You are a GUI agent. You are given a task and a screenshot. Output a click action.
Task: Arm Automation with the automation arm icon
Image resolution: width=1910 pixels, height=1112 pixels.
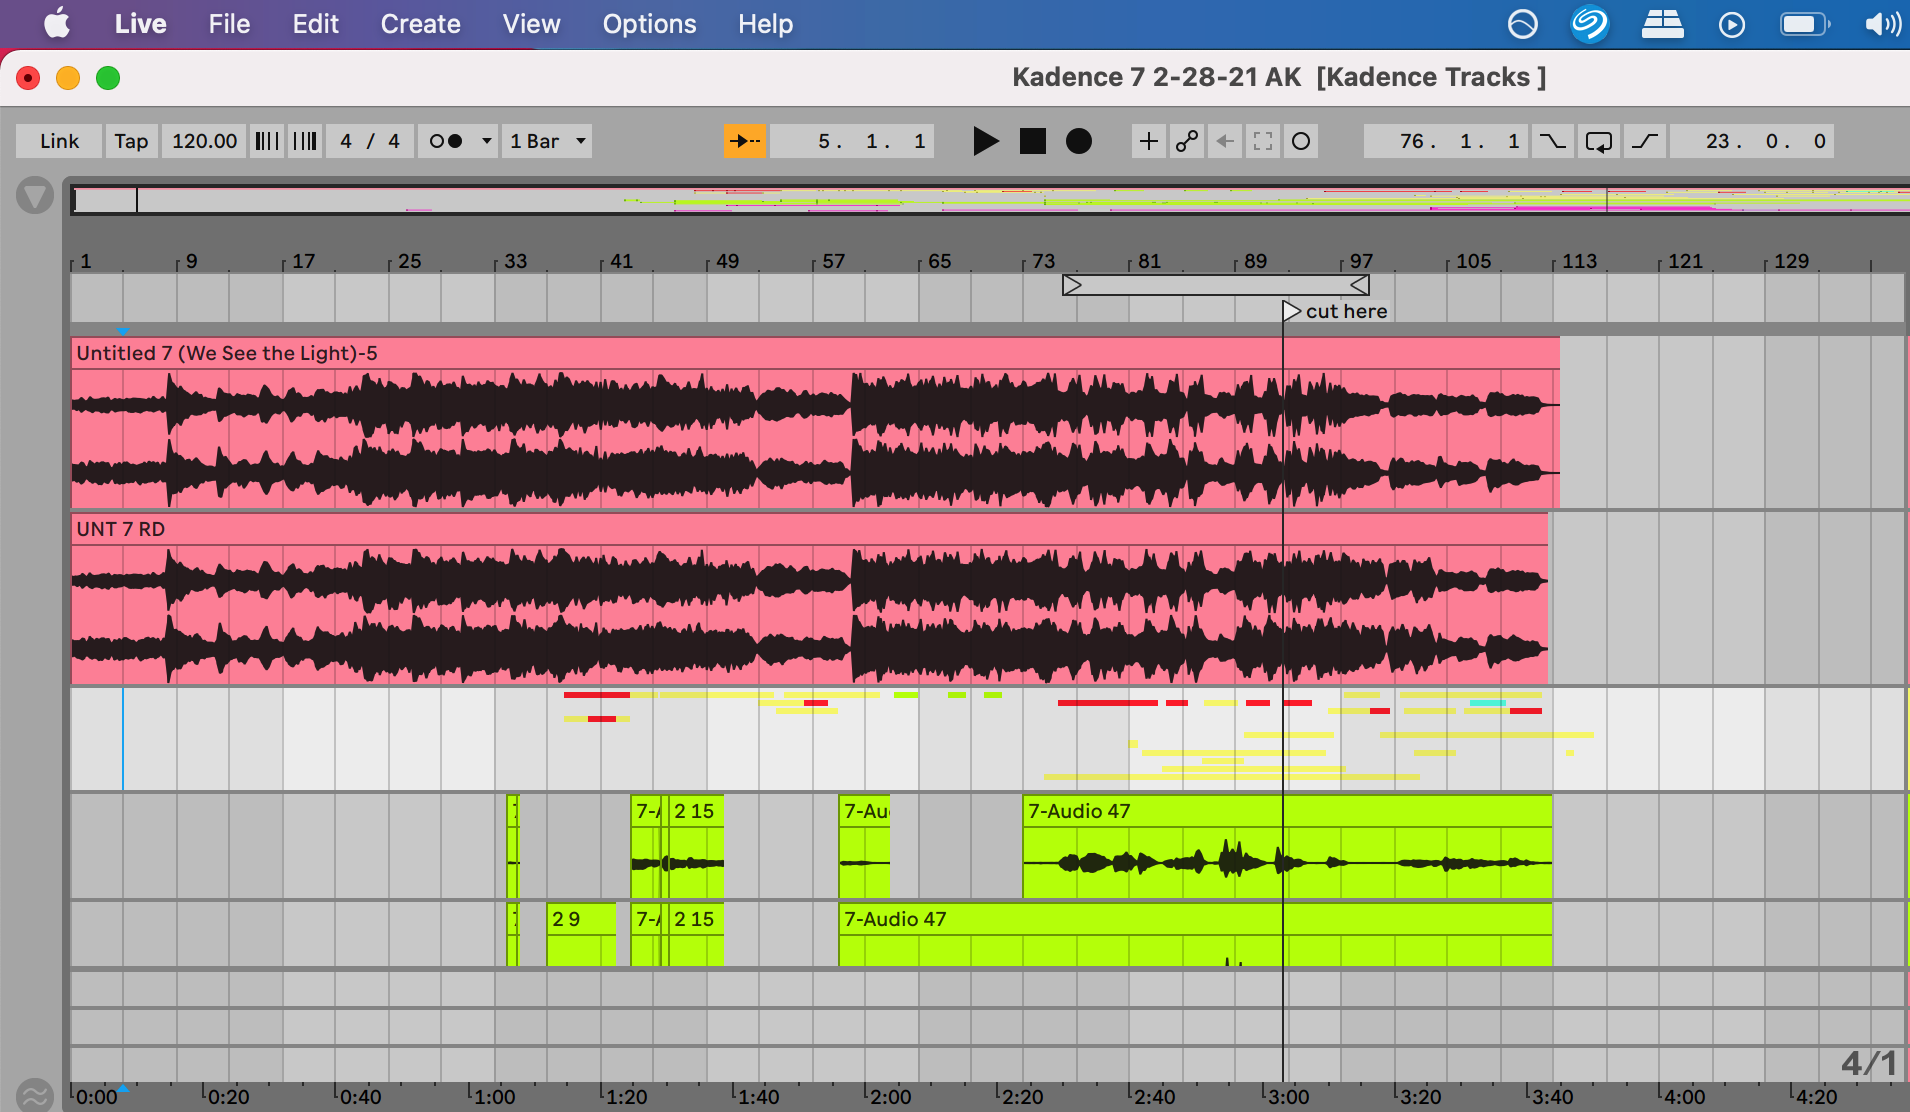[x=1186, y=141]
